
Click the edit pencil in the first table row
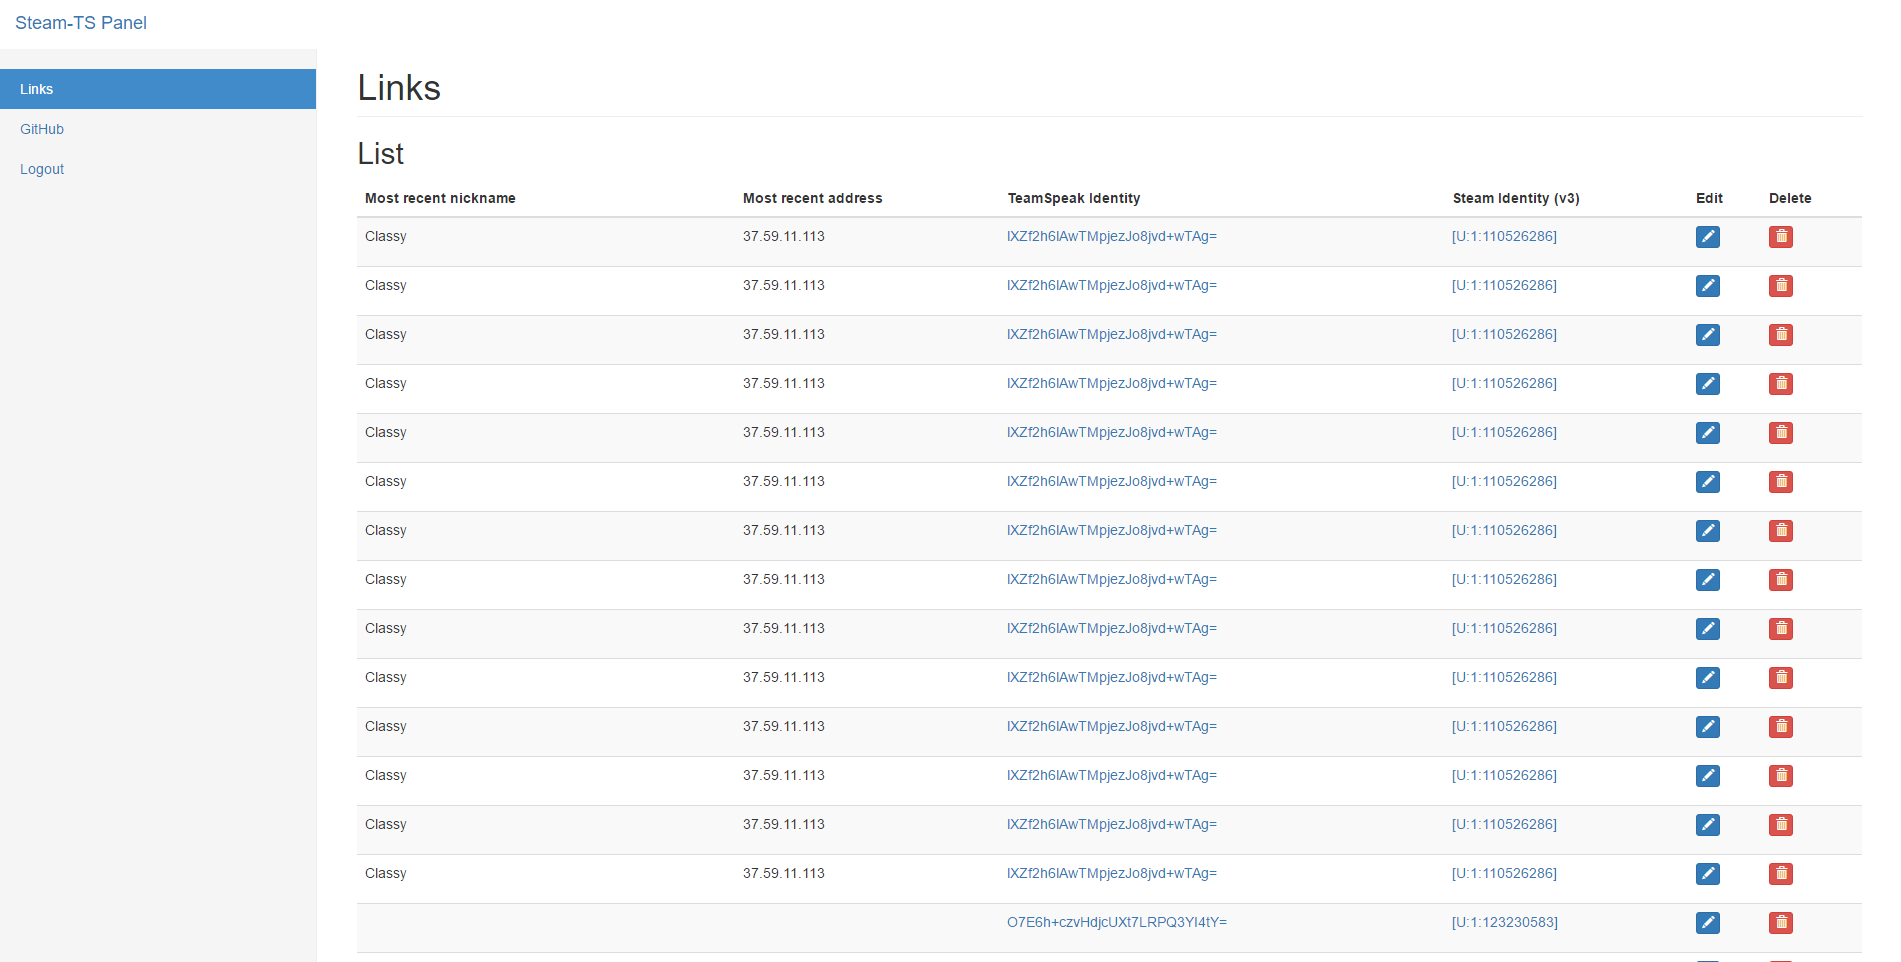(1708, 236)
